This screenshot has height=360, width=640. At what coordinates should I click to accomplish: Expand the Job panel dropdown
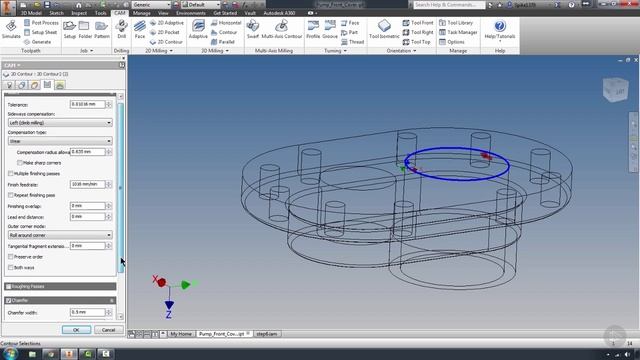tap(86, 51)
